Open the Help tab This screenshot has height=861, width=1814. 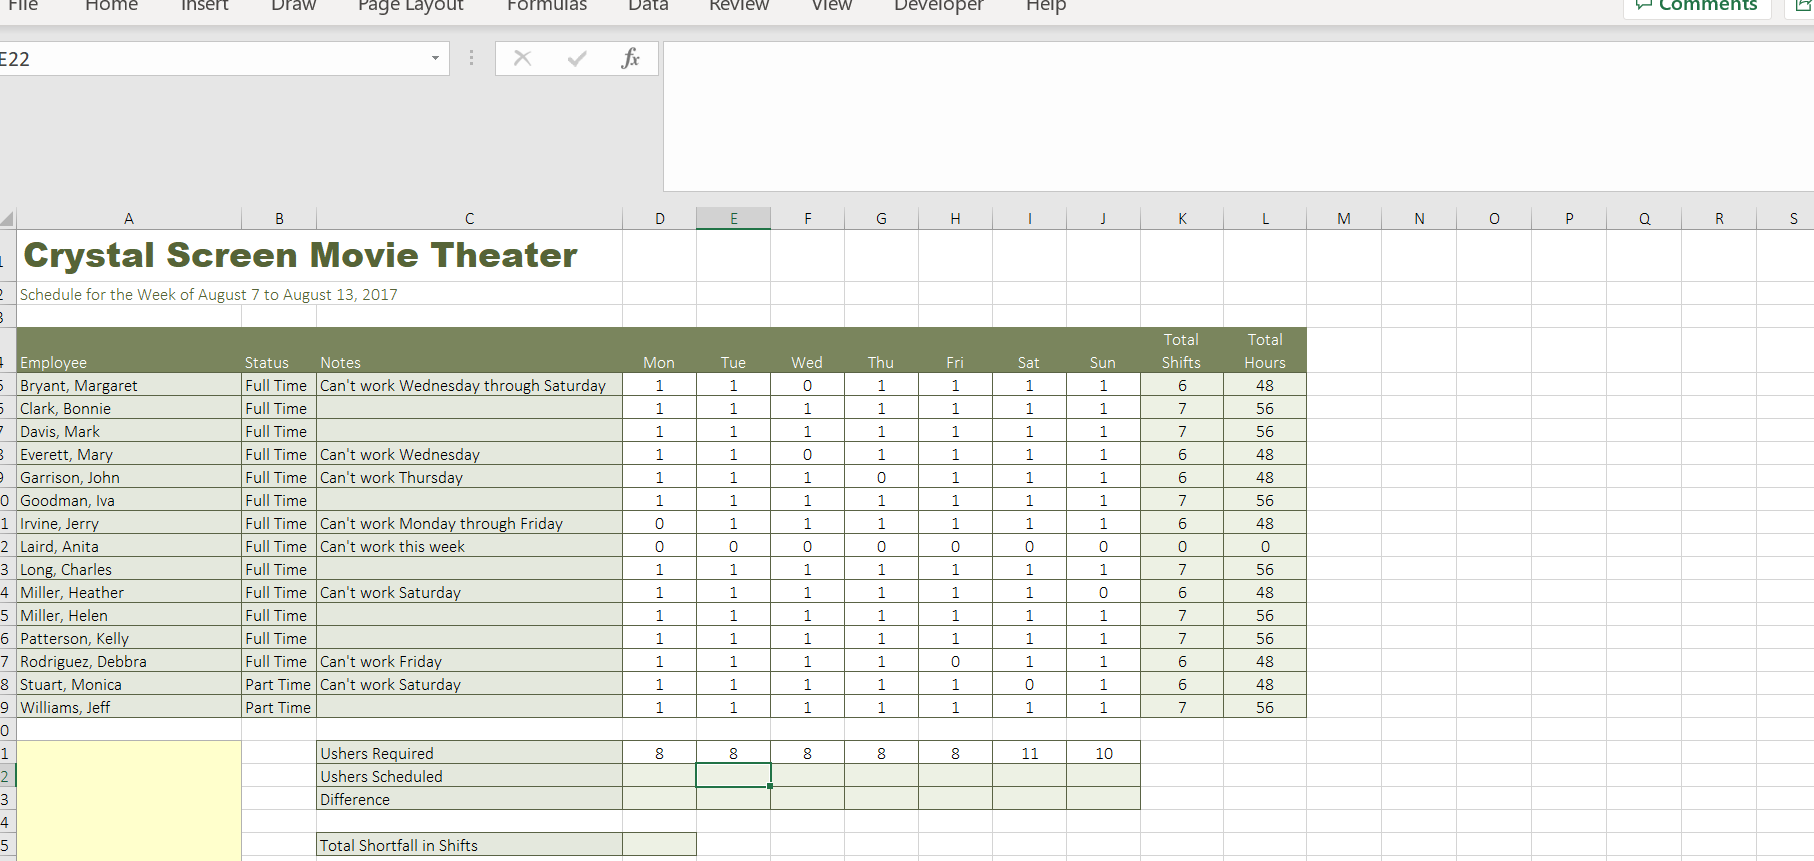click(x=1046, y=6)
